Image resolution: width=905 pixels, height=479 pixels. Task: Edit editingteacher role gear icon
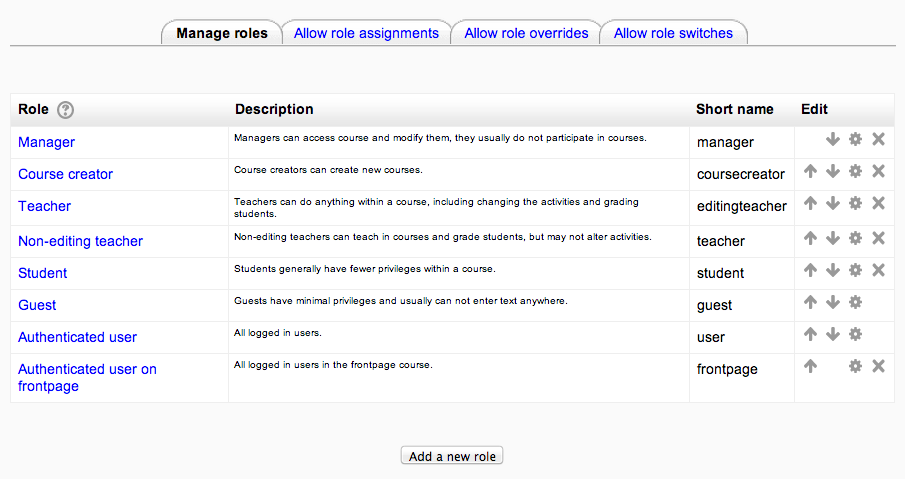pyautogui.click(x=855, y=203)
